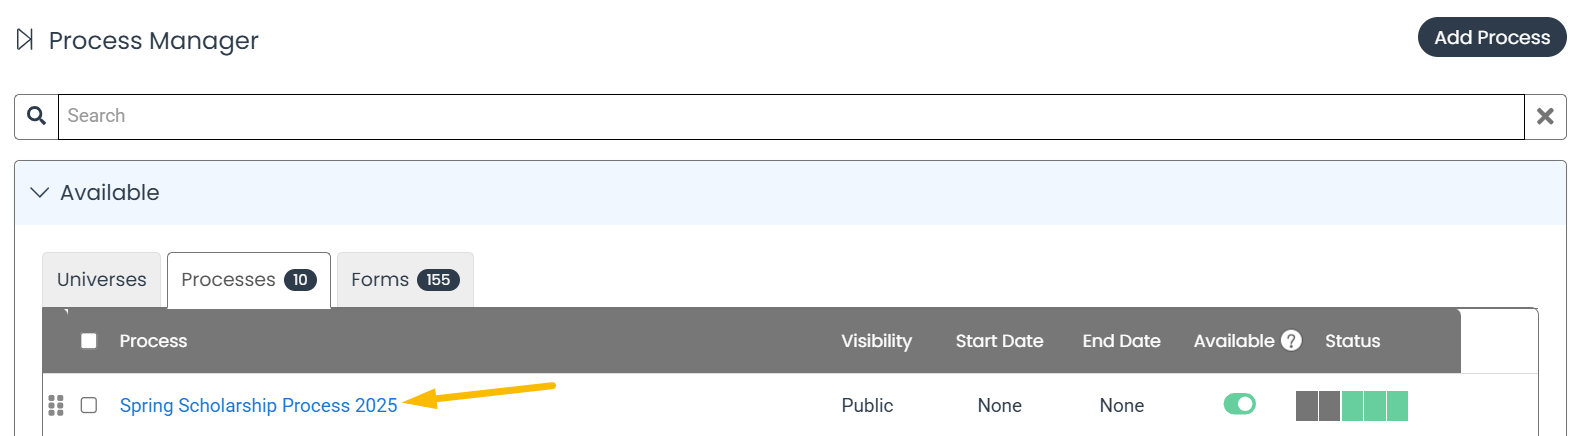Open the Spring Scholarship Process 2025 link
The width and height of the screenshot is (1586, 436).
tap(258, 405)
